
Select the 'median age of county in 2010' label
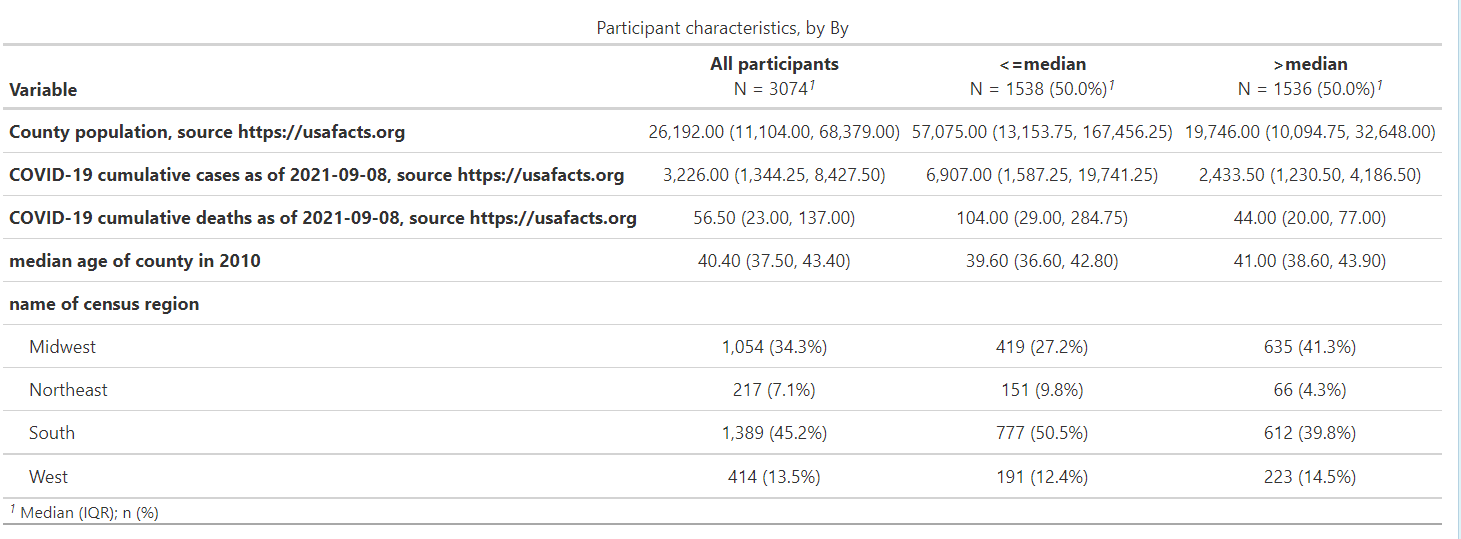pos(135,261)
